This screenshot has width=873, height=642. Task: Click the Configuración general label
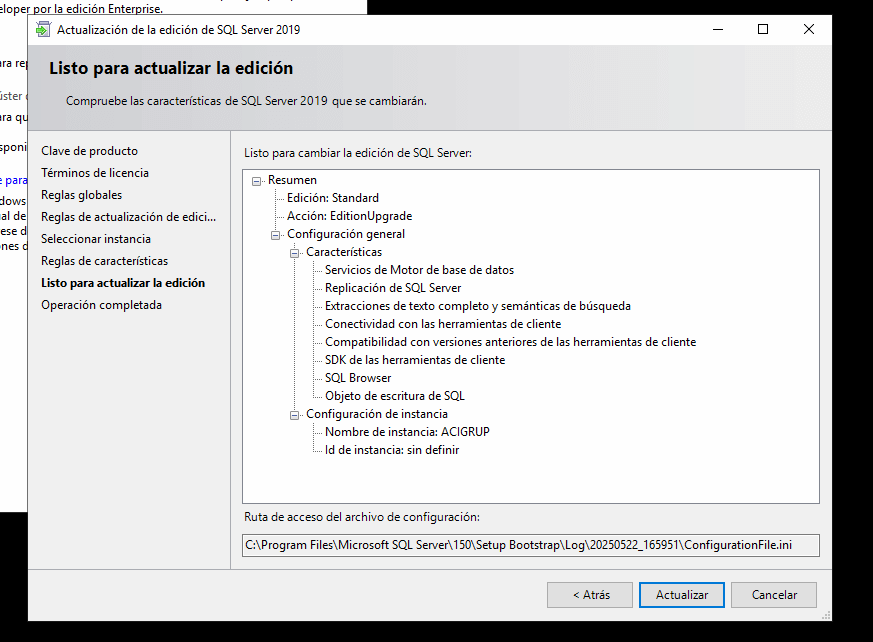pyautogui.click(x=346, y=234)
